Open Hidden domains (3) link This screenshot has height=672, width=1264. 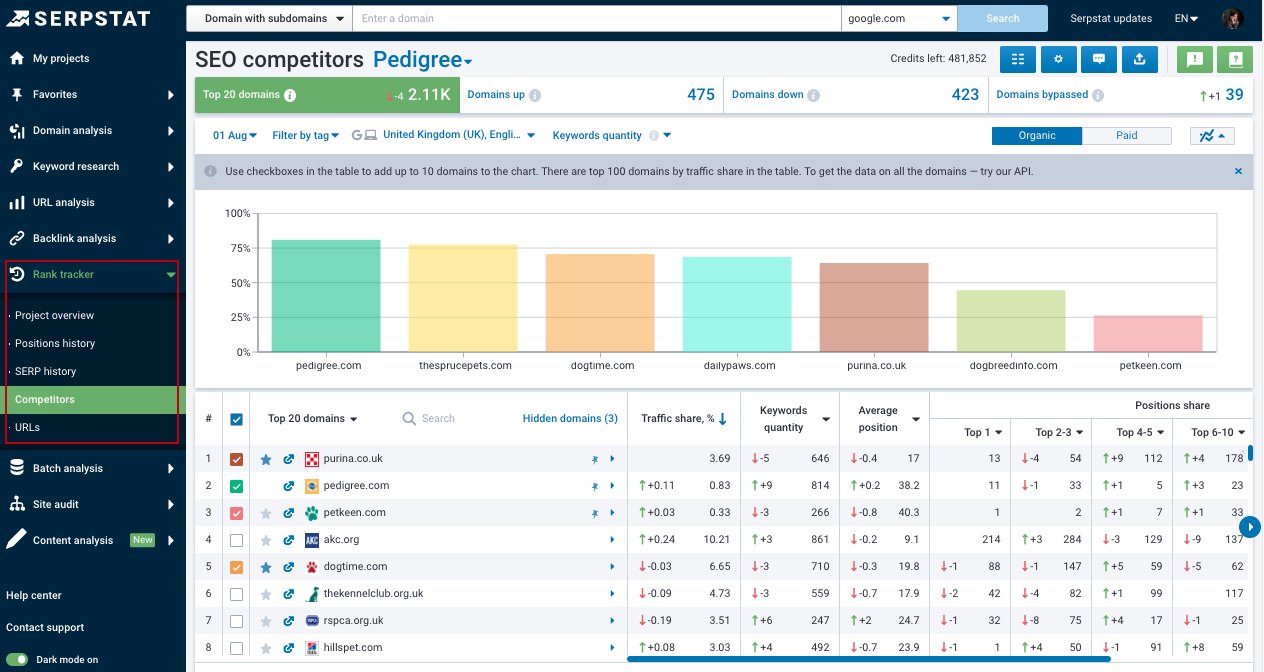(x=570, y=419)
